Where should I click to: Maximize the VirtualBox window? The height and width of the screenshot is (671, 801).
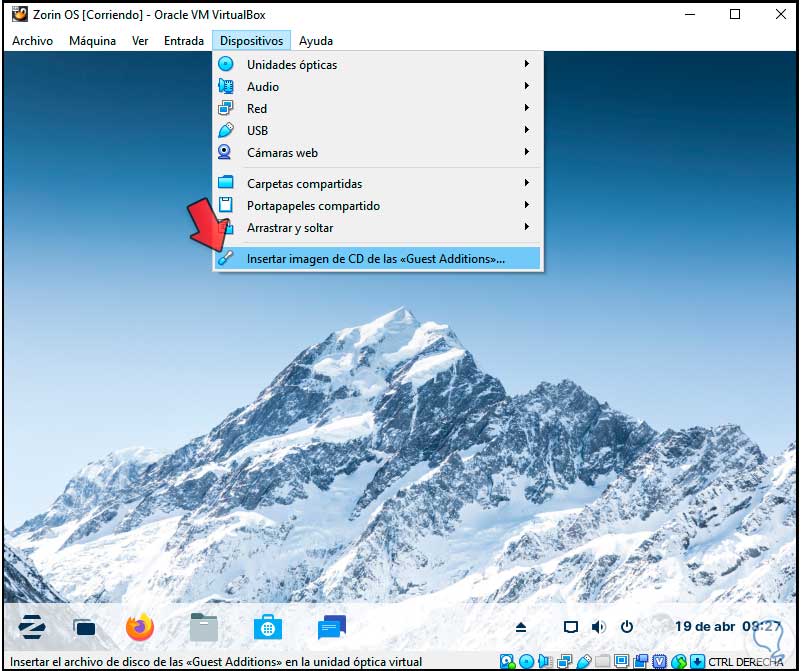(x=735, y=14)
